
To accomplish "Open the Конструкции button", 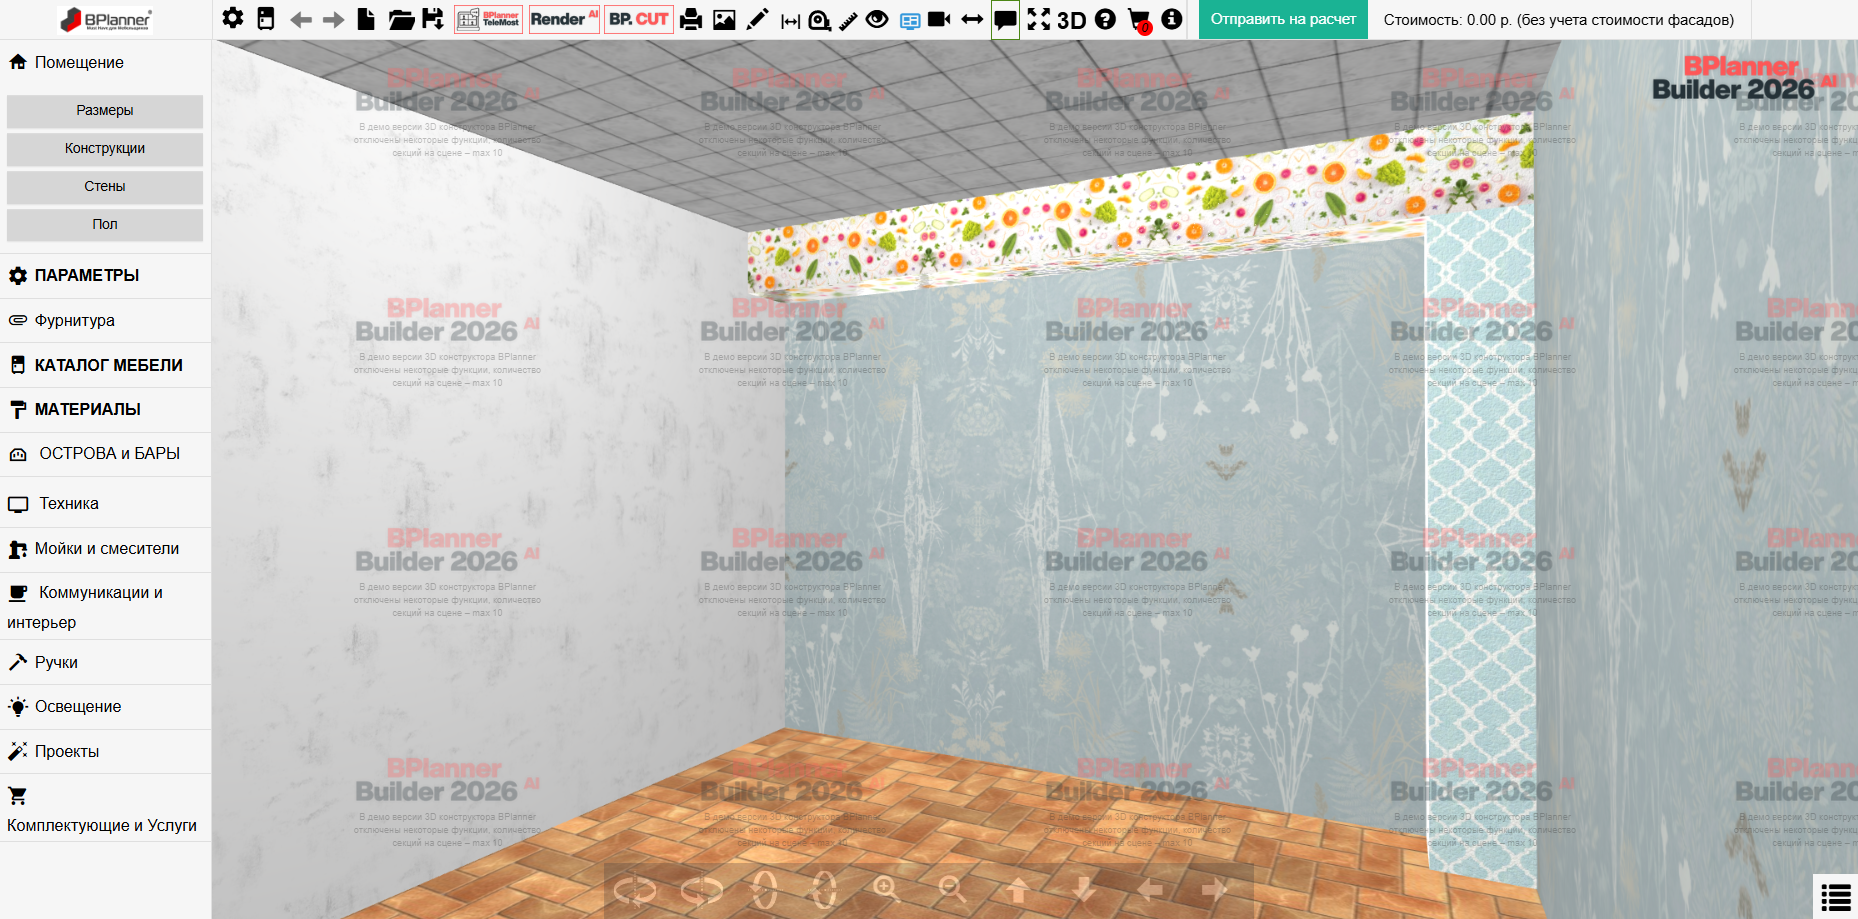I will click(x=105, y=148).
